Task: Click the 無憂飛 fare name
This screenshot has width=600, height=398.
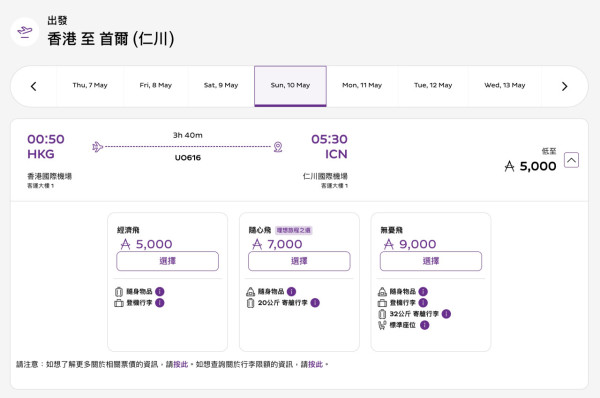Action: click(391, 230)
